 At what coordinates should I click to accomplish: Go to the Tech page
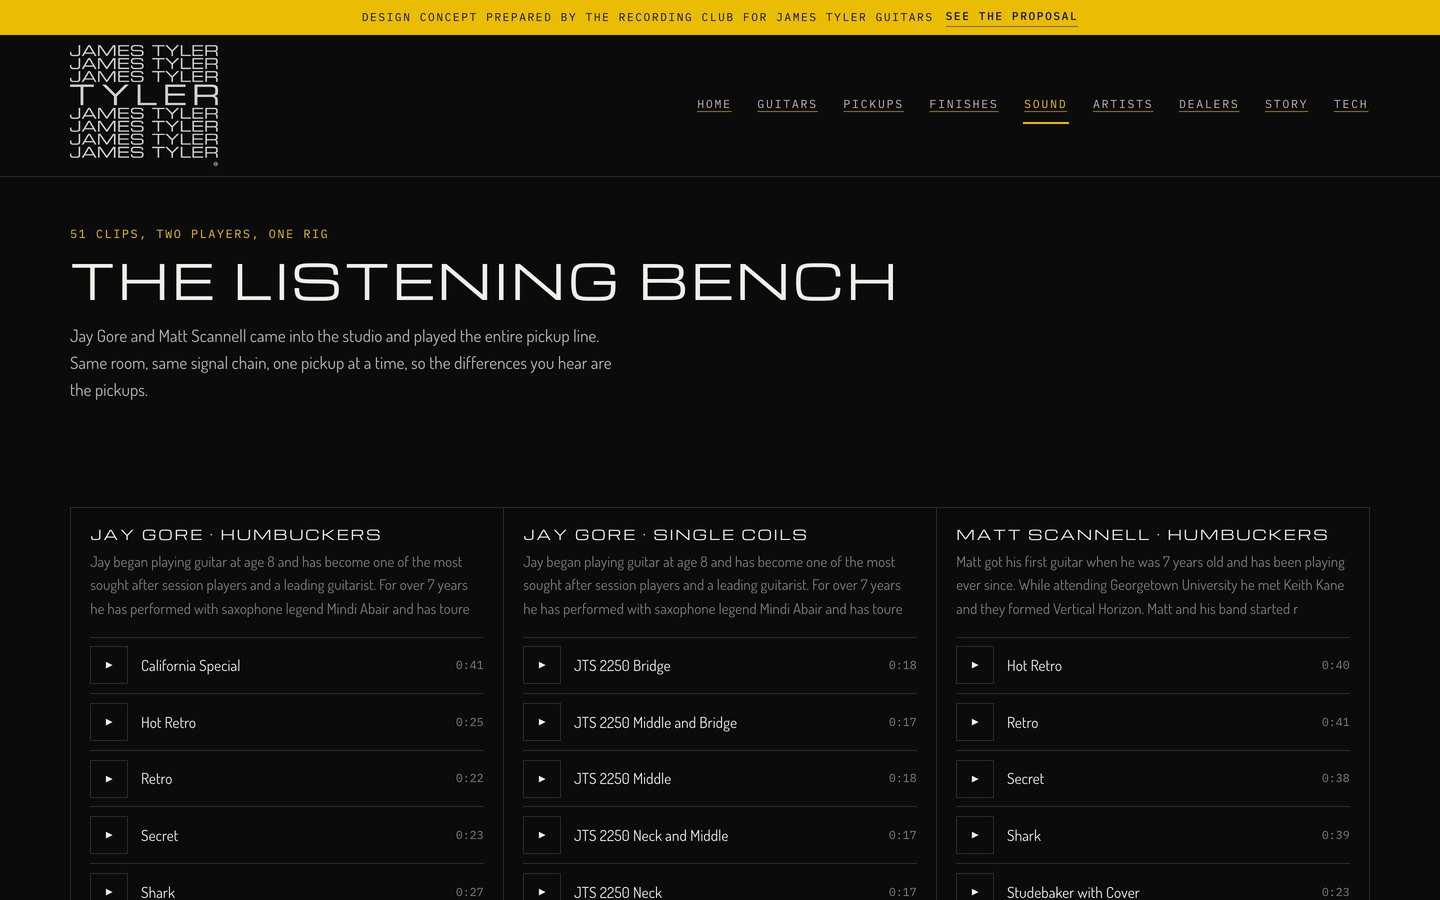pyautogui.click(x=1350, y=104)
